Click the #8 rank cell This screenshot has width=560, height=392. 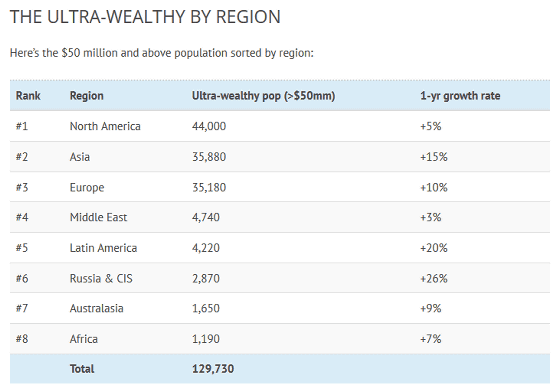coord(22,339)
